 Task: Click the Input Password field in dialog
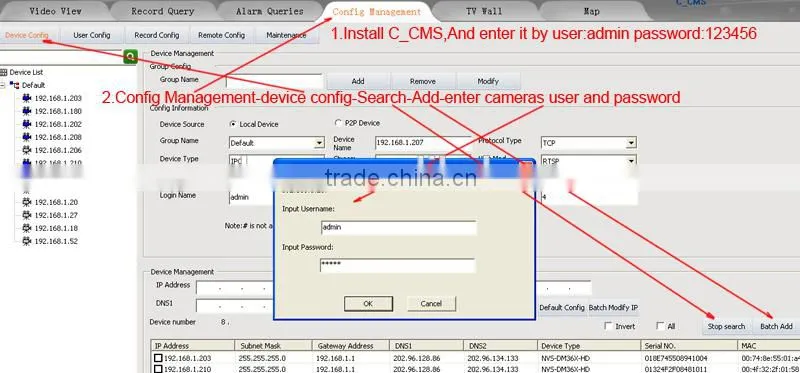[398, 265]
